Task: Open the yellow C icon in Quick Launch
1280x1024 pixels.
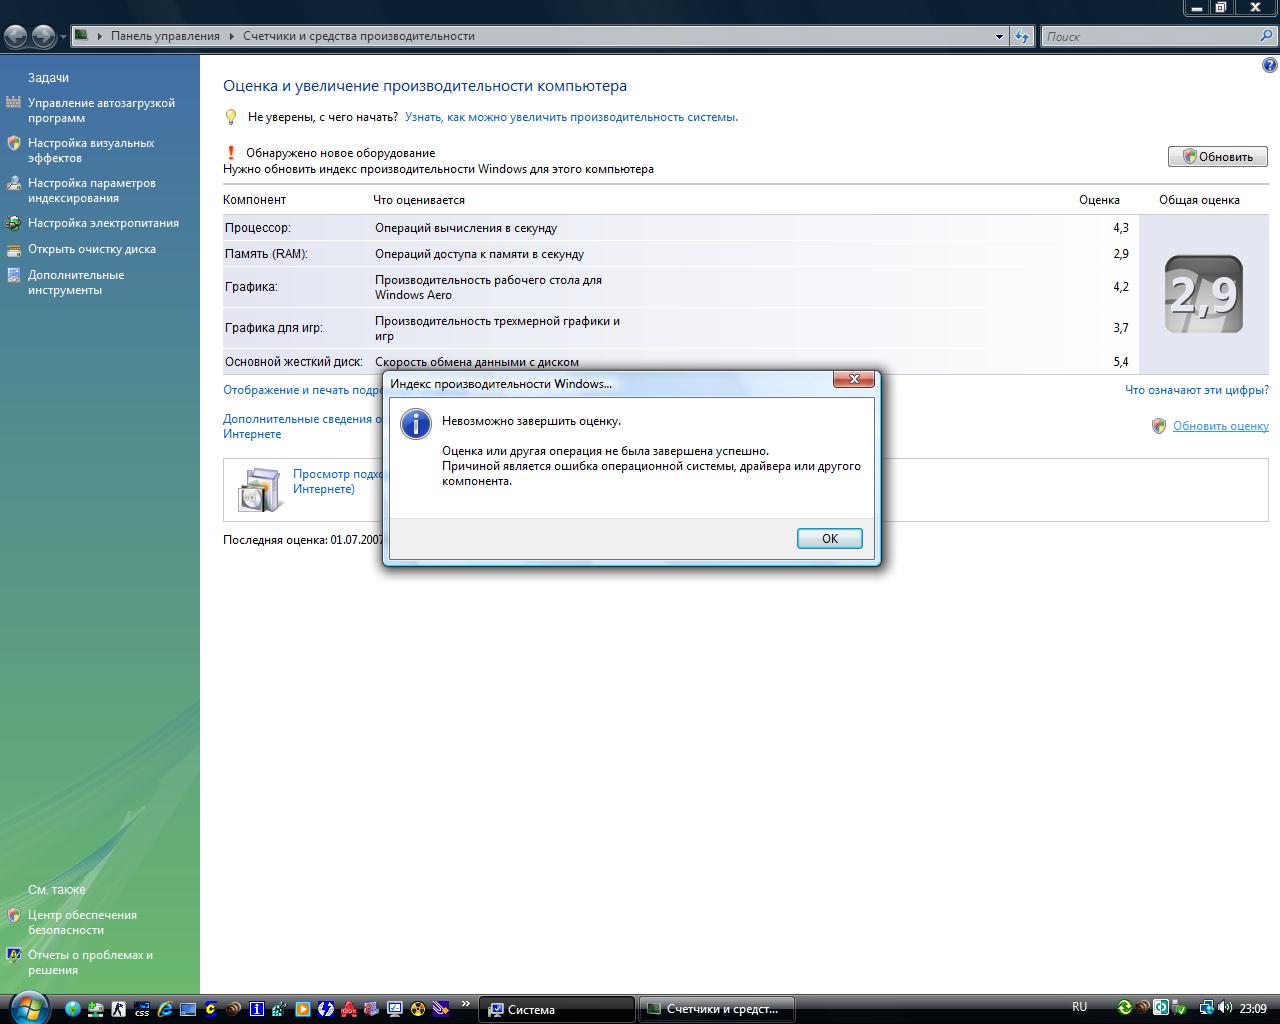Action: coord(211,1009)
